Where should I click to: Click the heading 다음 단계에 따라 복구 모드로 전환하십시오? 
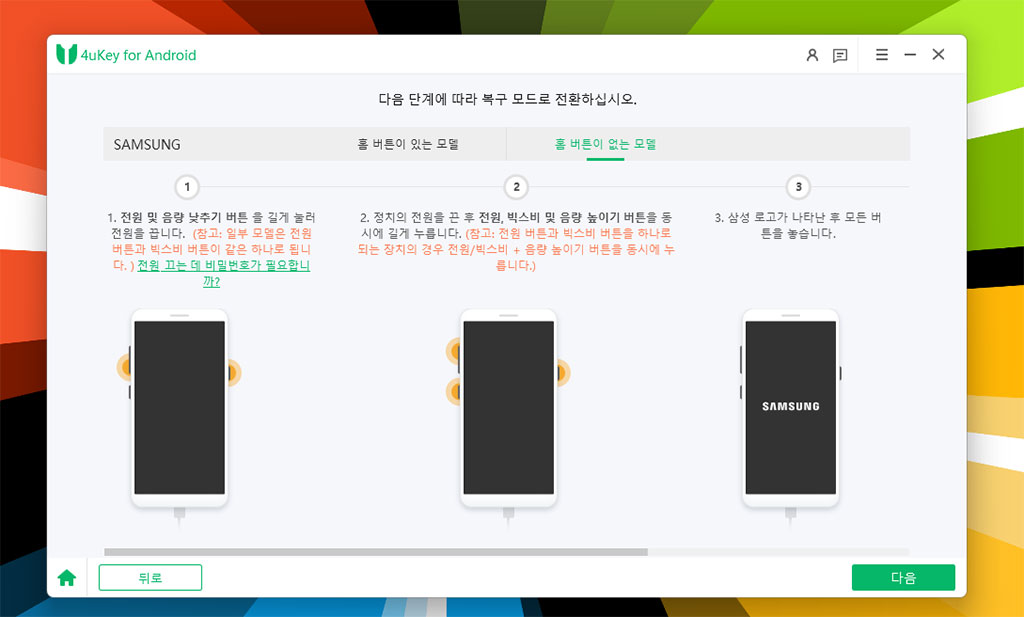(x=507, y=99)
